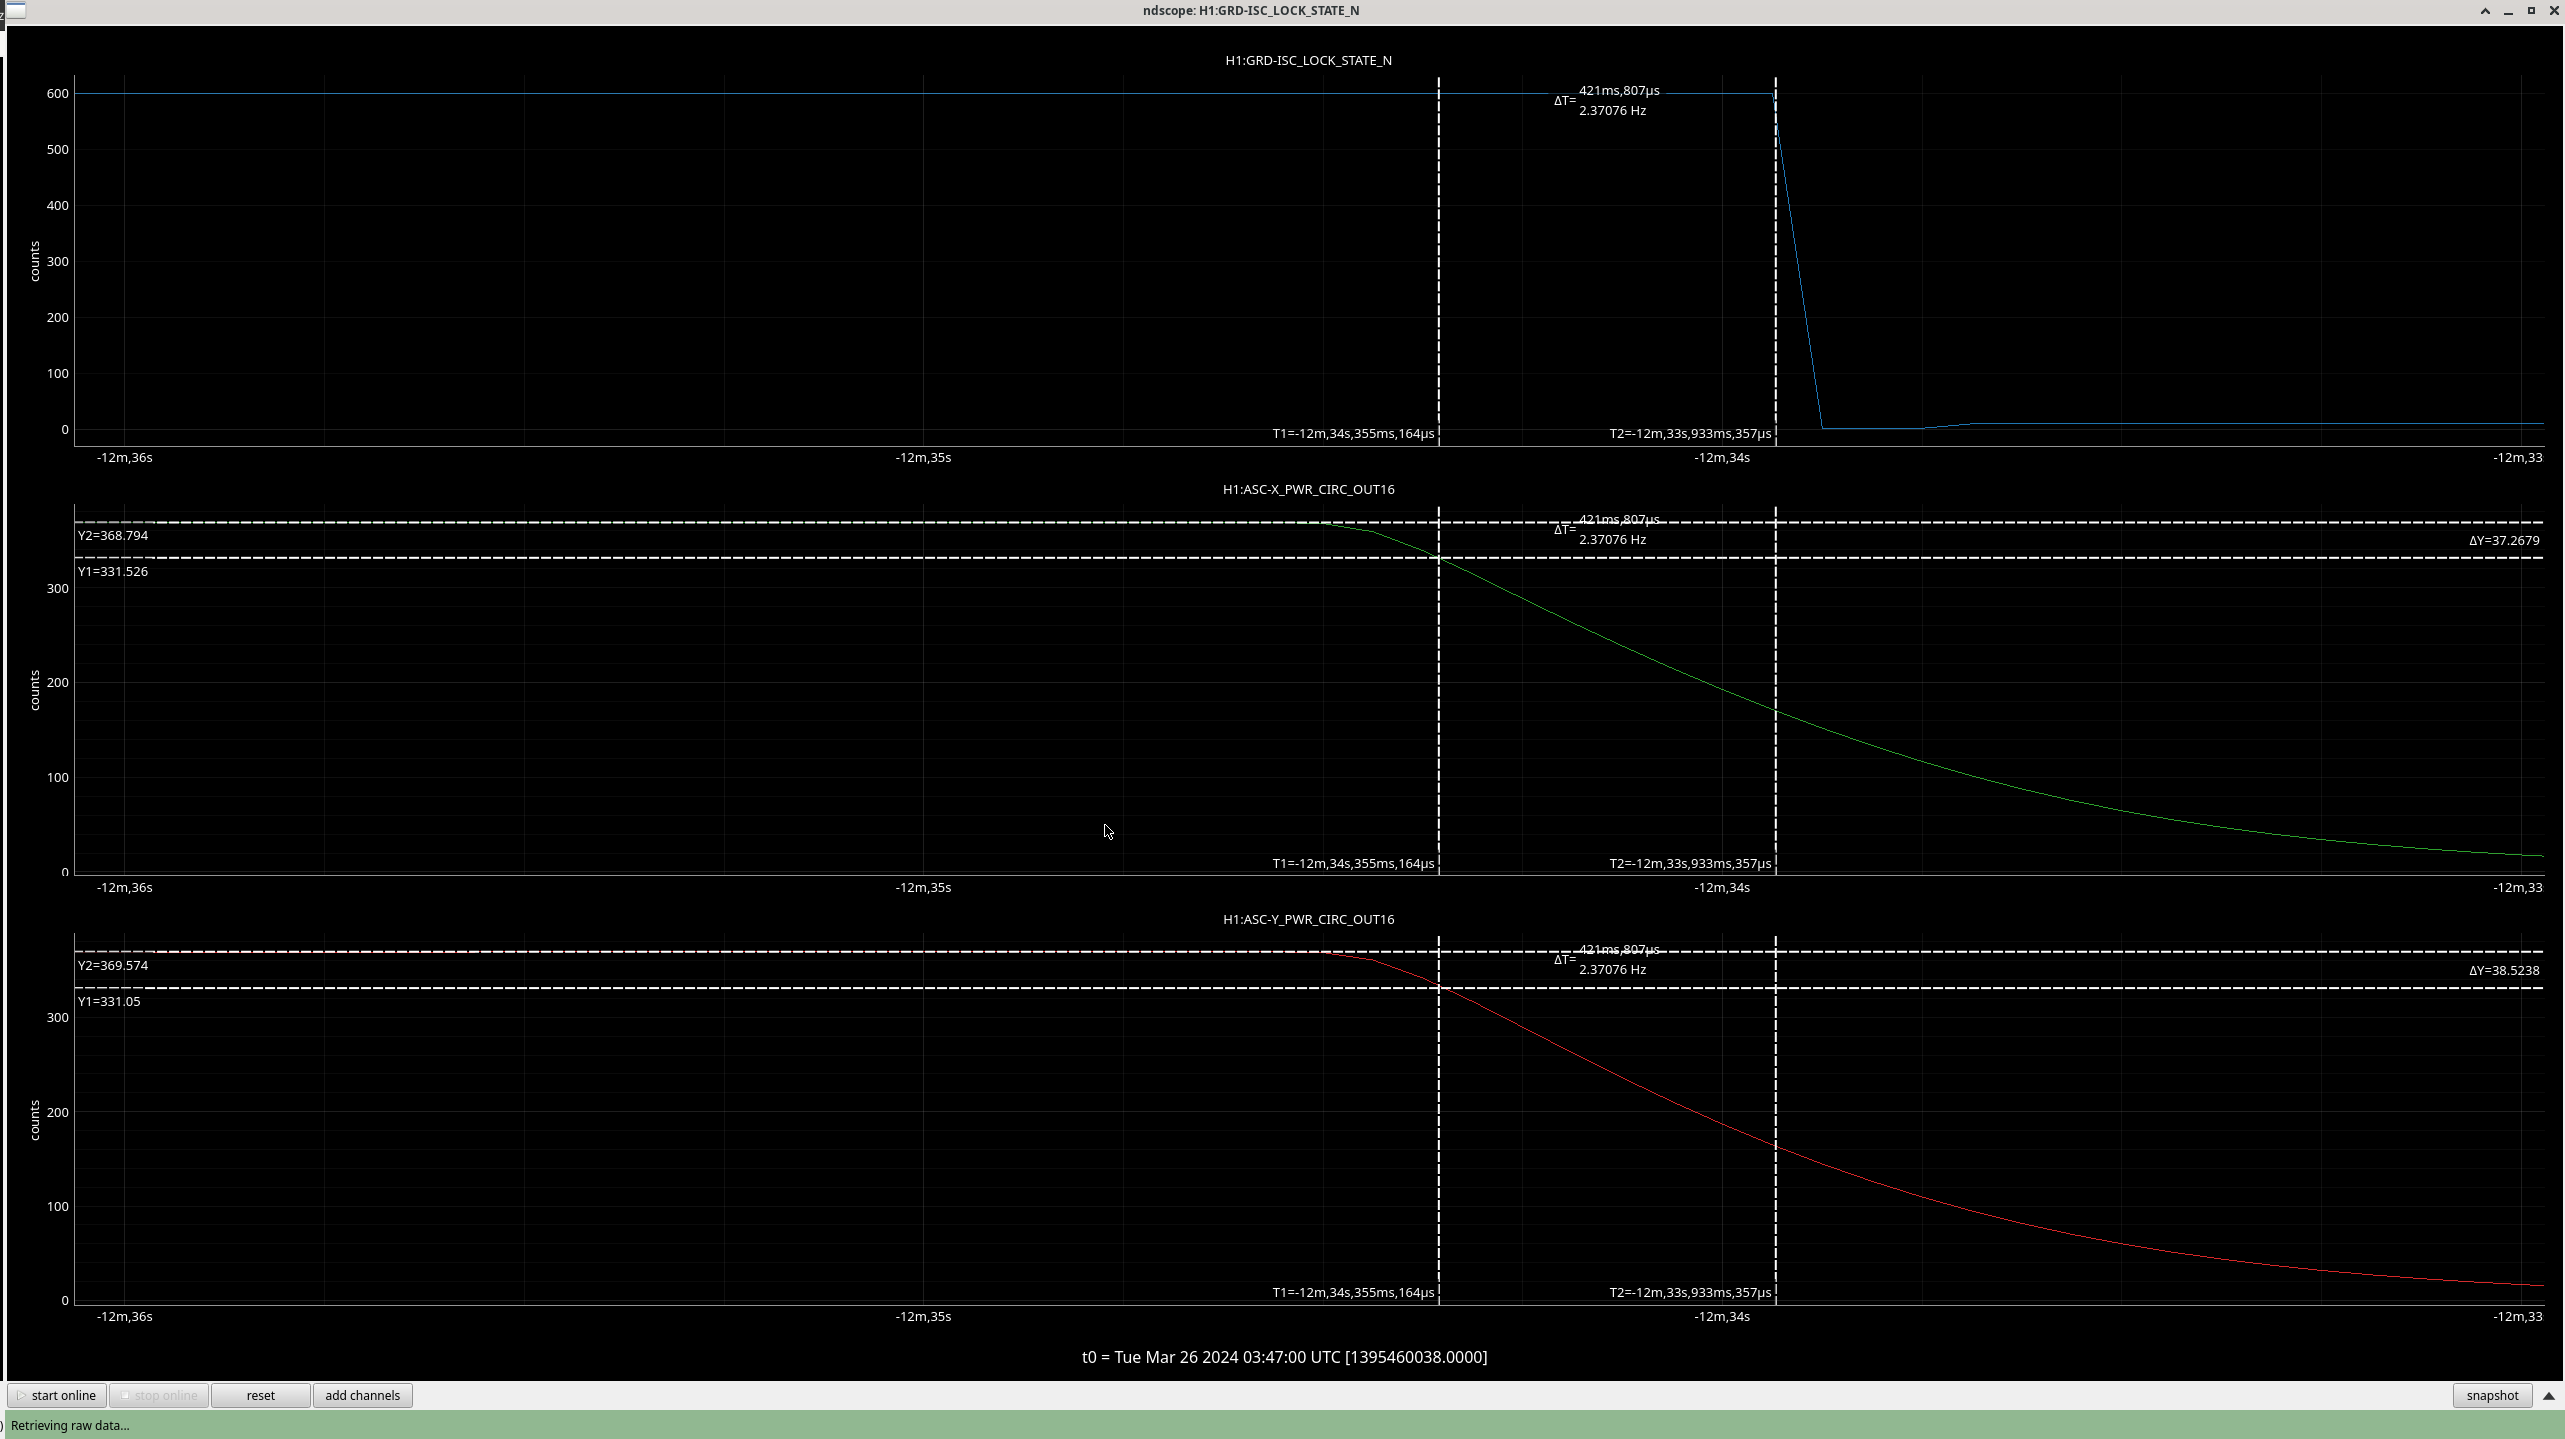Click the H1:ASC-Y_PWR_CIRC_OUT16 plot title
Image resolution: width=2565 pixels, height=1439 pixels.
1308,919
